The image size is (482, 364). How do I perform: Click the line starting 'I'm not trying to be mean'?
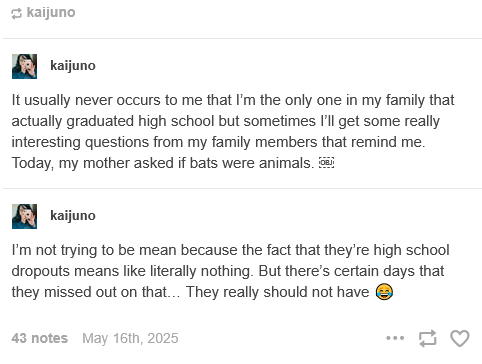pos(231,250)
